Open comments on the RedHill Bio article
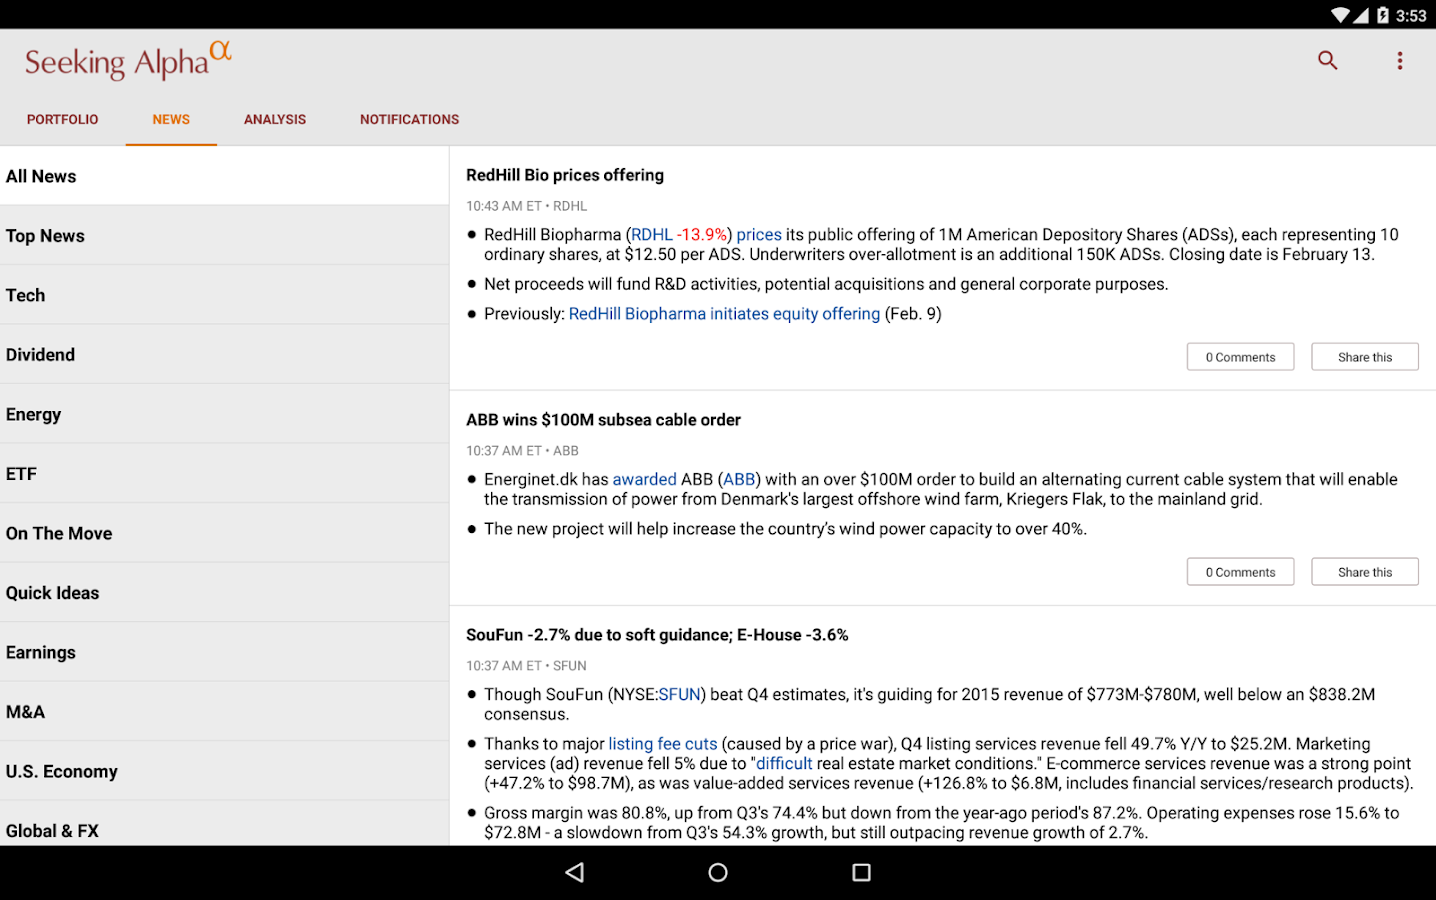This screenshot has height=900, width=1436. pos(1240,357)
